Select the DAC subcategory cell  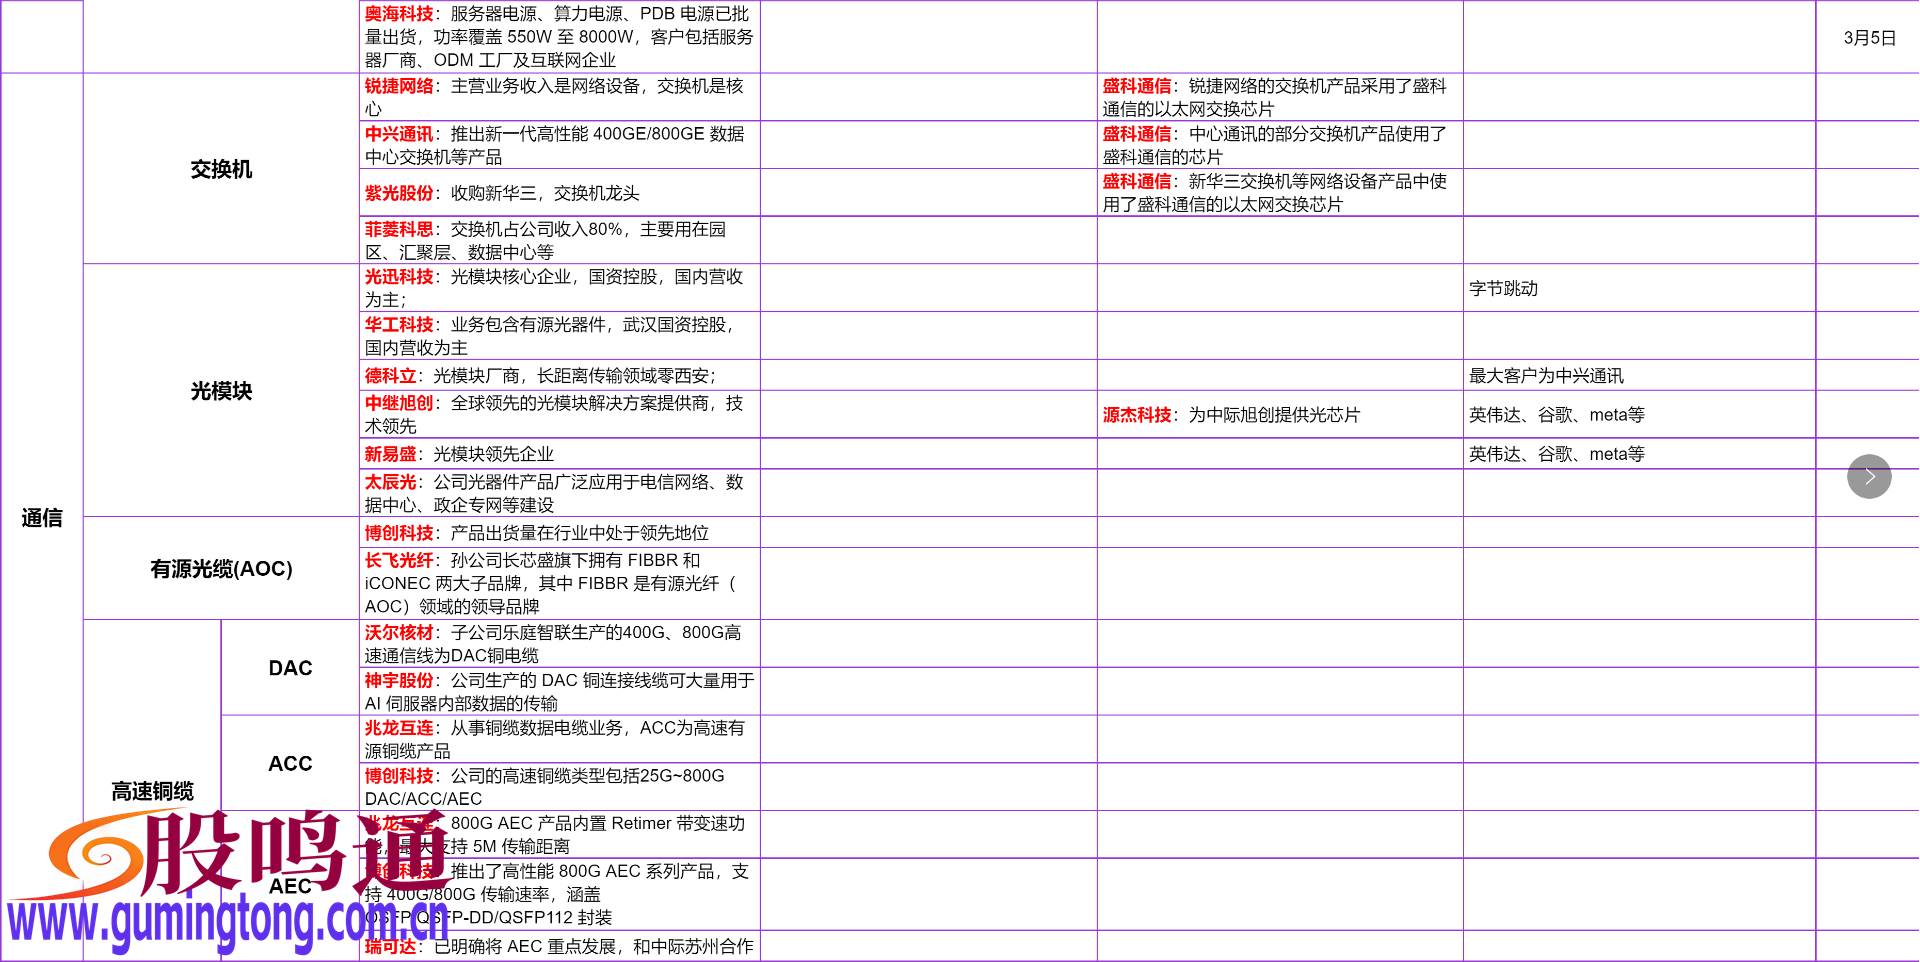[x=290, y=667]
